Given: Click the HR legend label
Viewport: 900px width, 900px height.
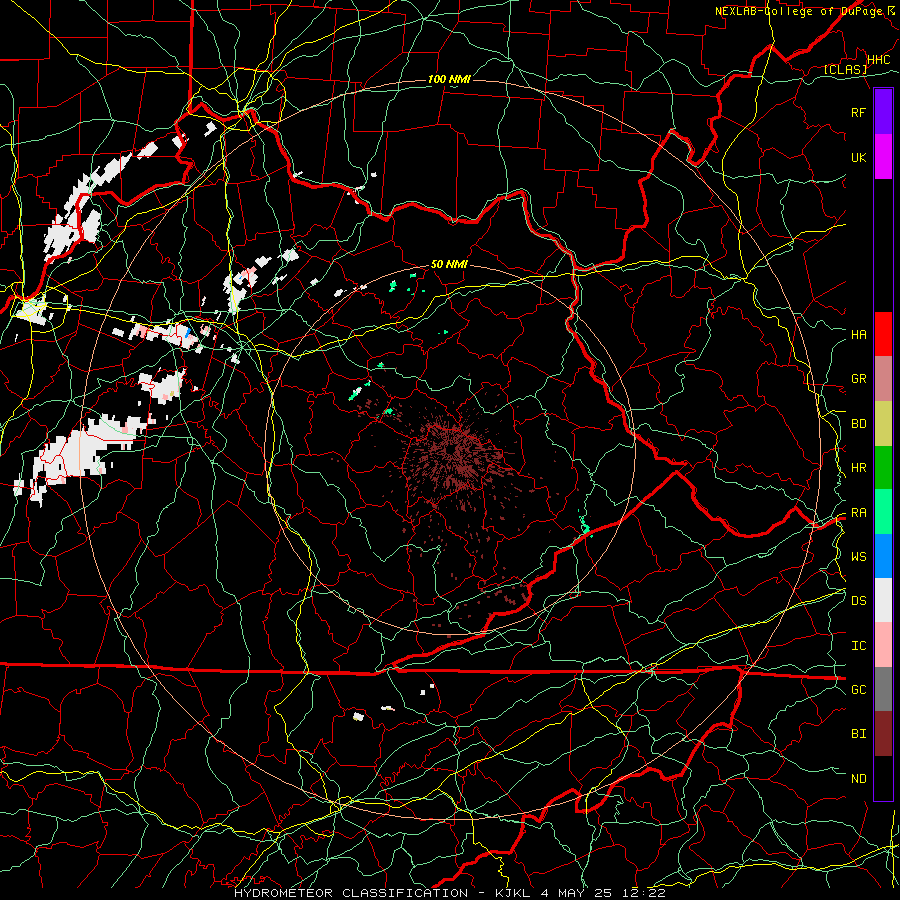Looking at the screenshot, I should point(859,468).
